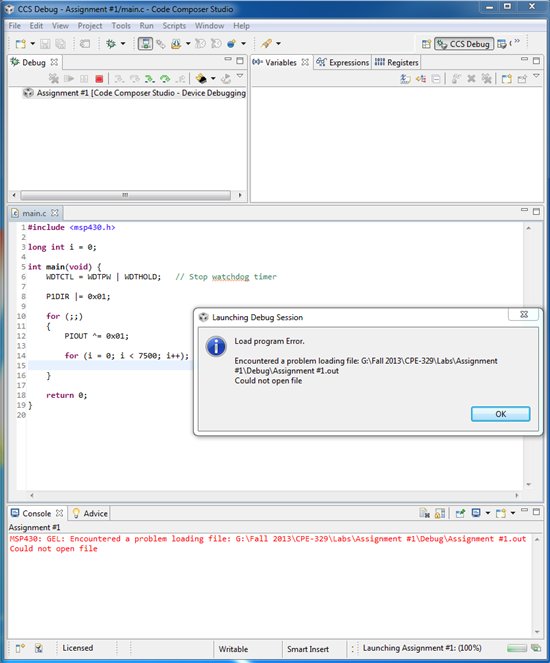
Task: Minimize the Variables view panel
Action: pyautogui.click(x=524, y=60)
